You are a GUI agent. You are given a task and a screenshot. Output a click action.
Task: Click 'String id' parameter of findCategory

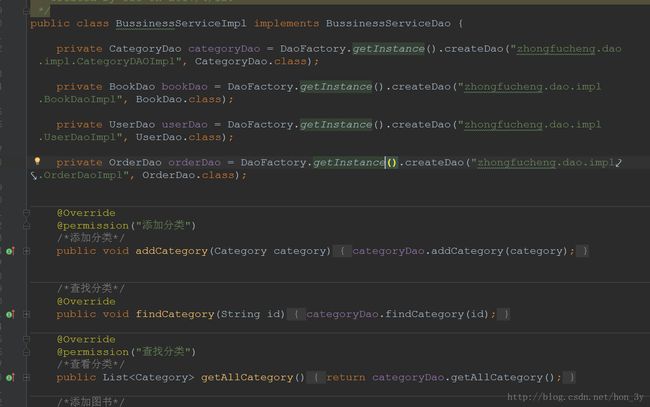pos(250,315)
